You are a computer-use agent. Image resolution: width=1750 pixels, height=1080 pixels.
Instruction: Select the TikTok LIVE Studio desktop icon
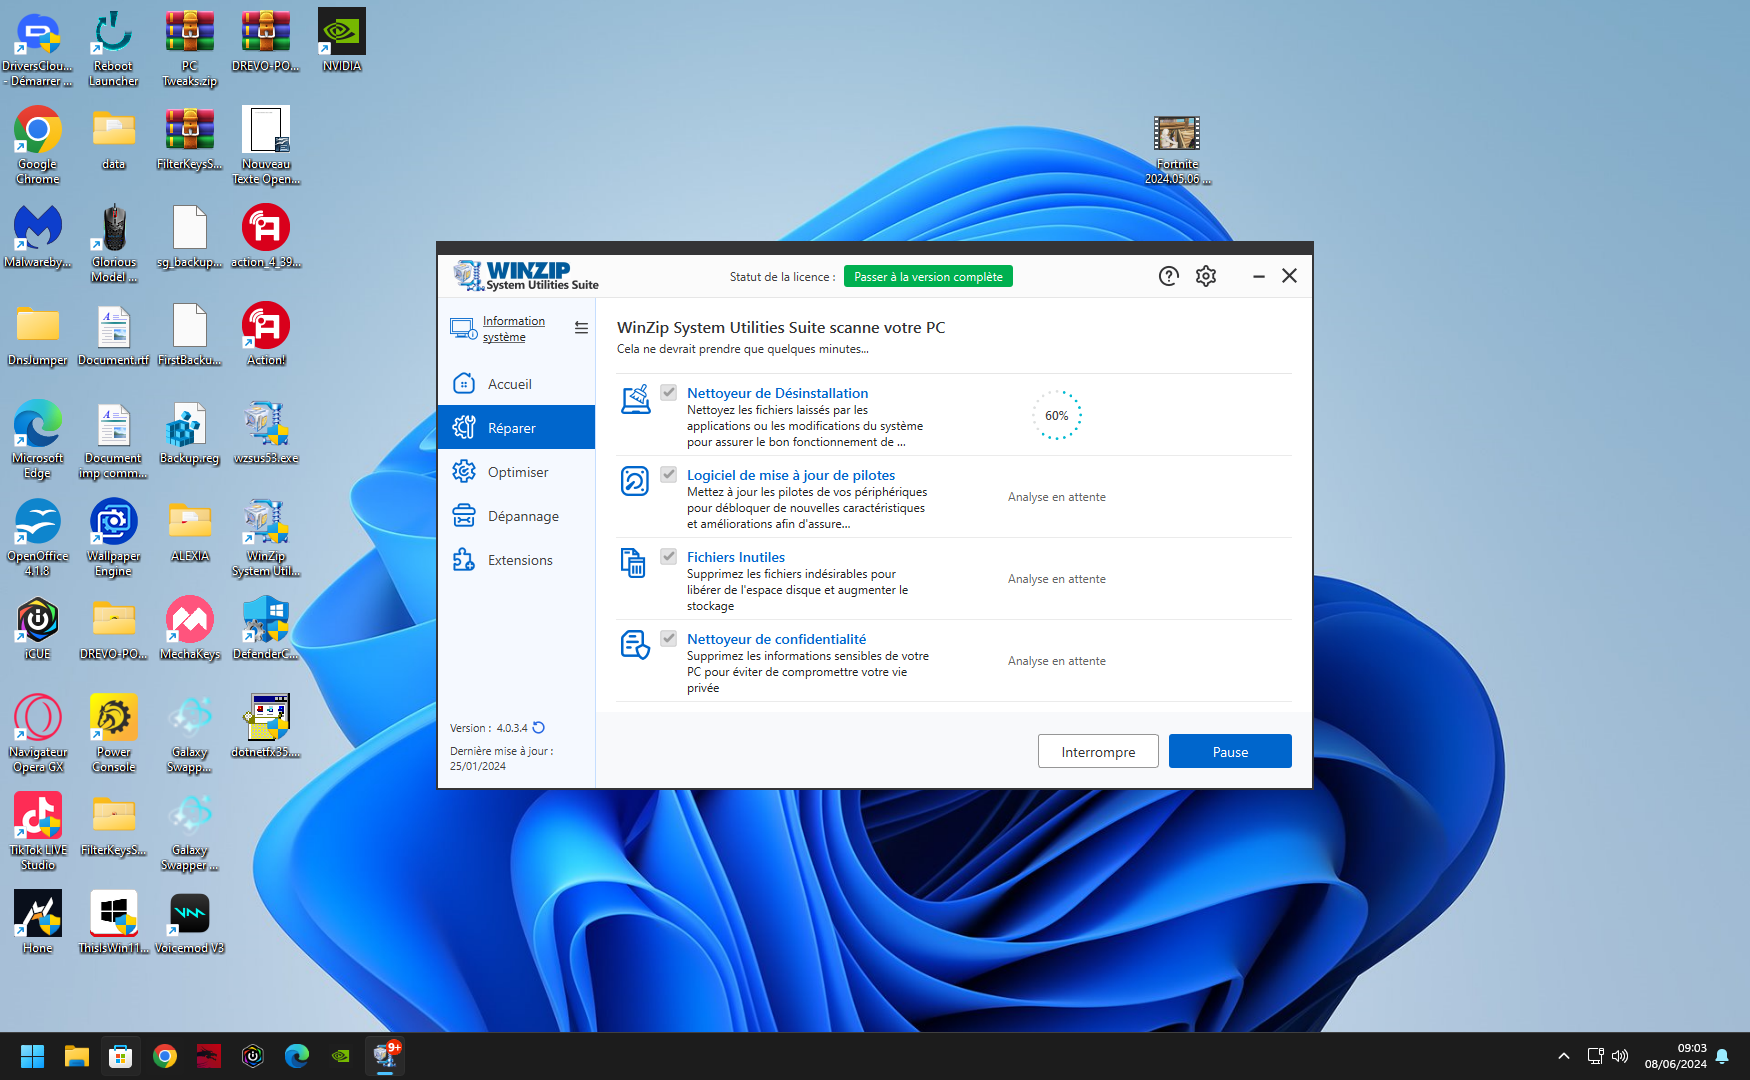pyautogui.click(x=38, y=832)
